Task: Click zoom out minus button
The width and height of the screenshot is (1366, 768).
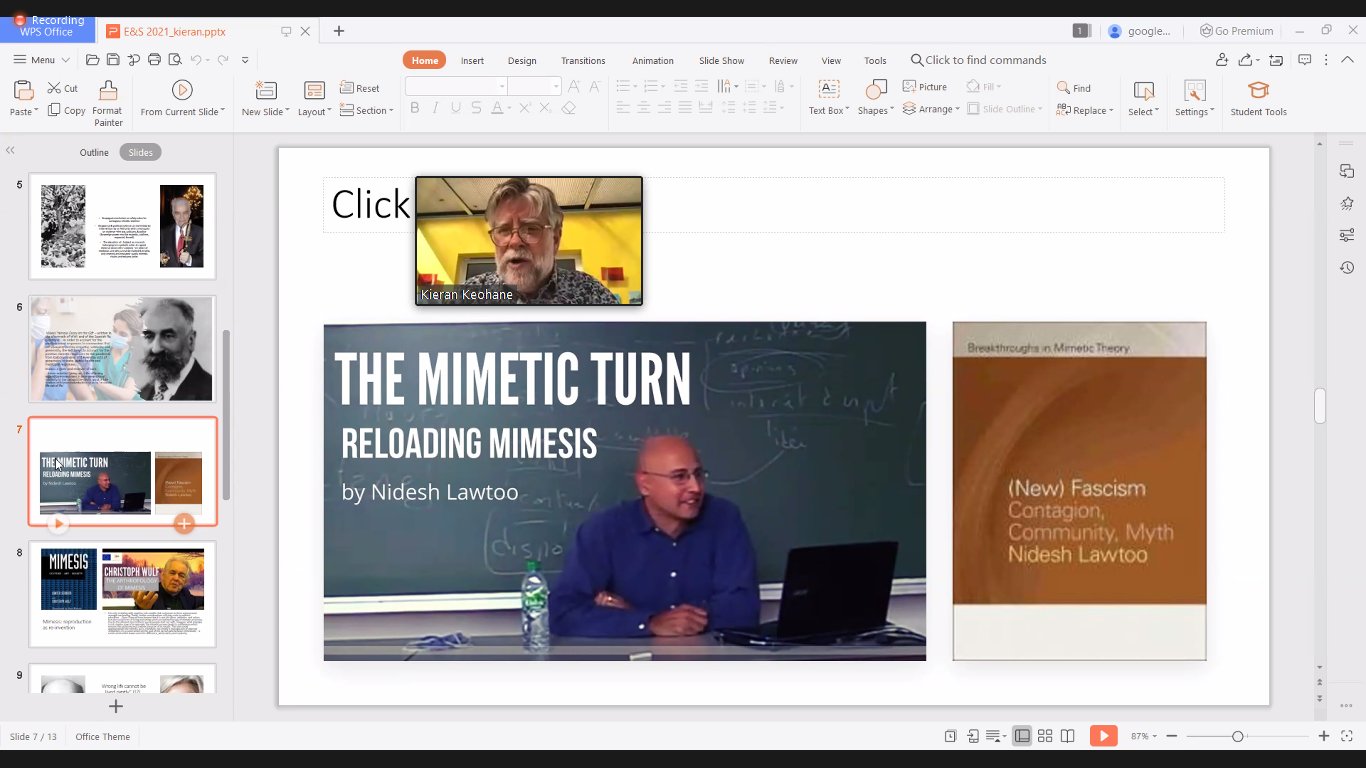Action: click(1172, 736)
